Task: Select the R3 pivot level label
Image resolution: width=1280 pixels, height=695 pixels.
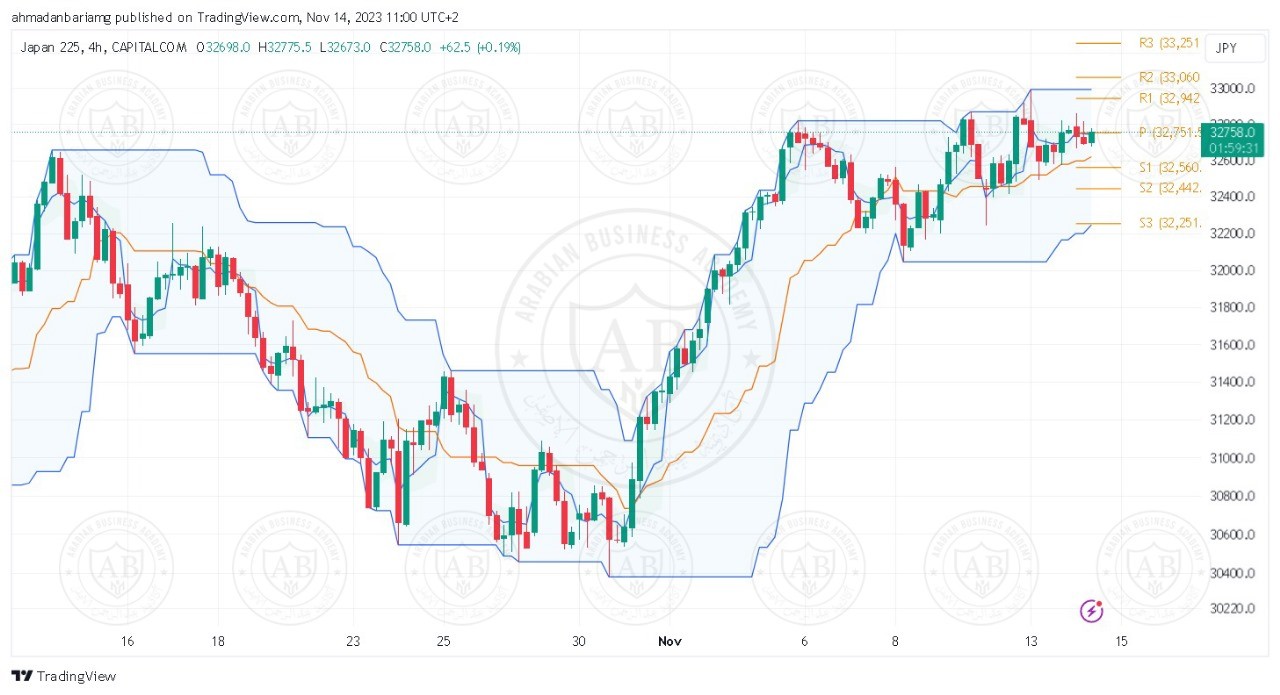Action: pos(1168,43)
